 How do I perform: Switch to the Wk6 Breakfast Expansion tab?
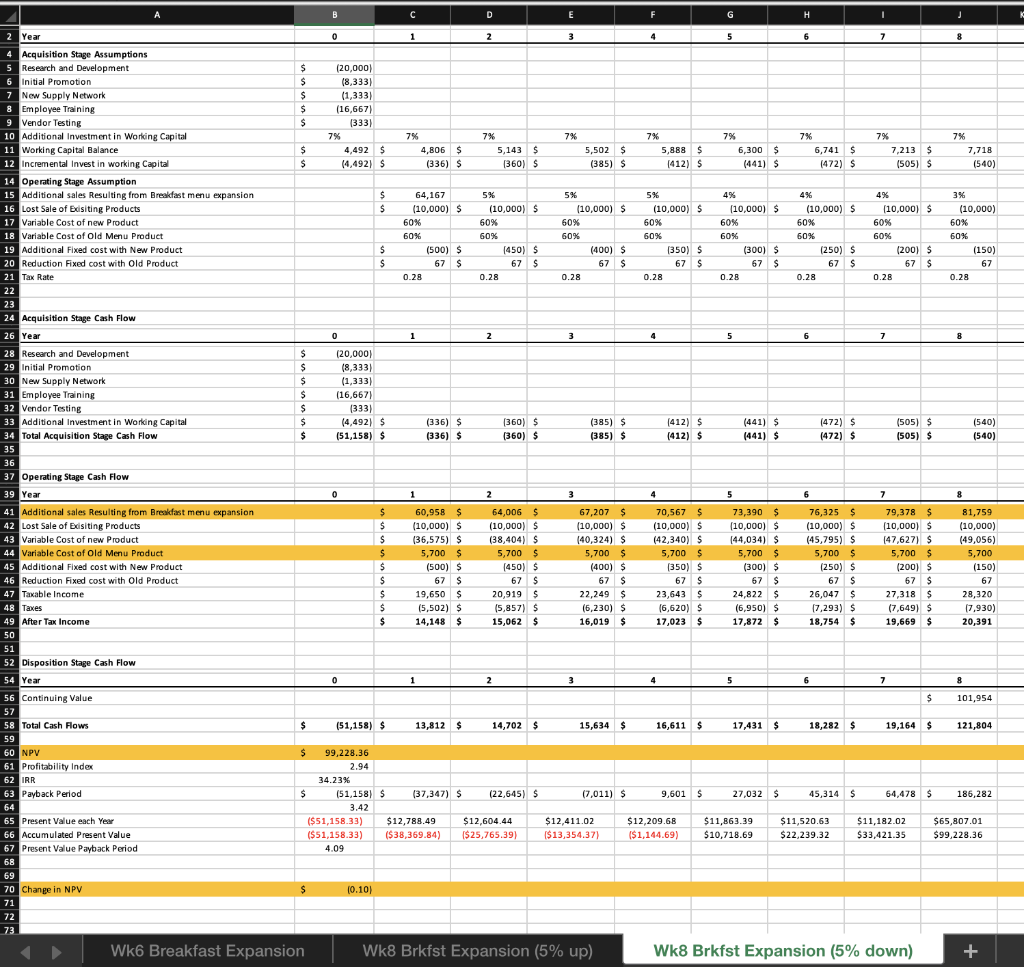tap(207, 950)
